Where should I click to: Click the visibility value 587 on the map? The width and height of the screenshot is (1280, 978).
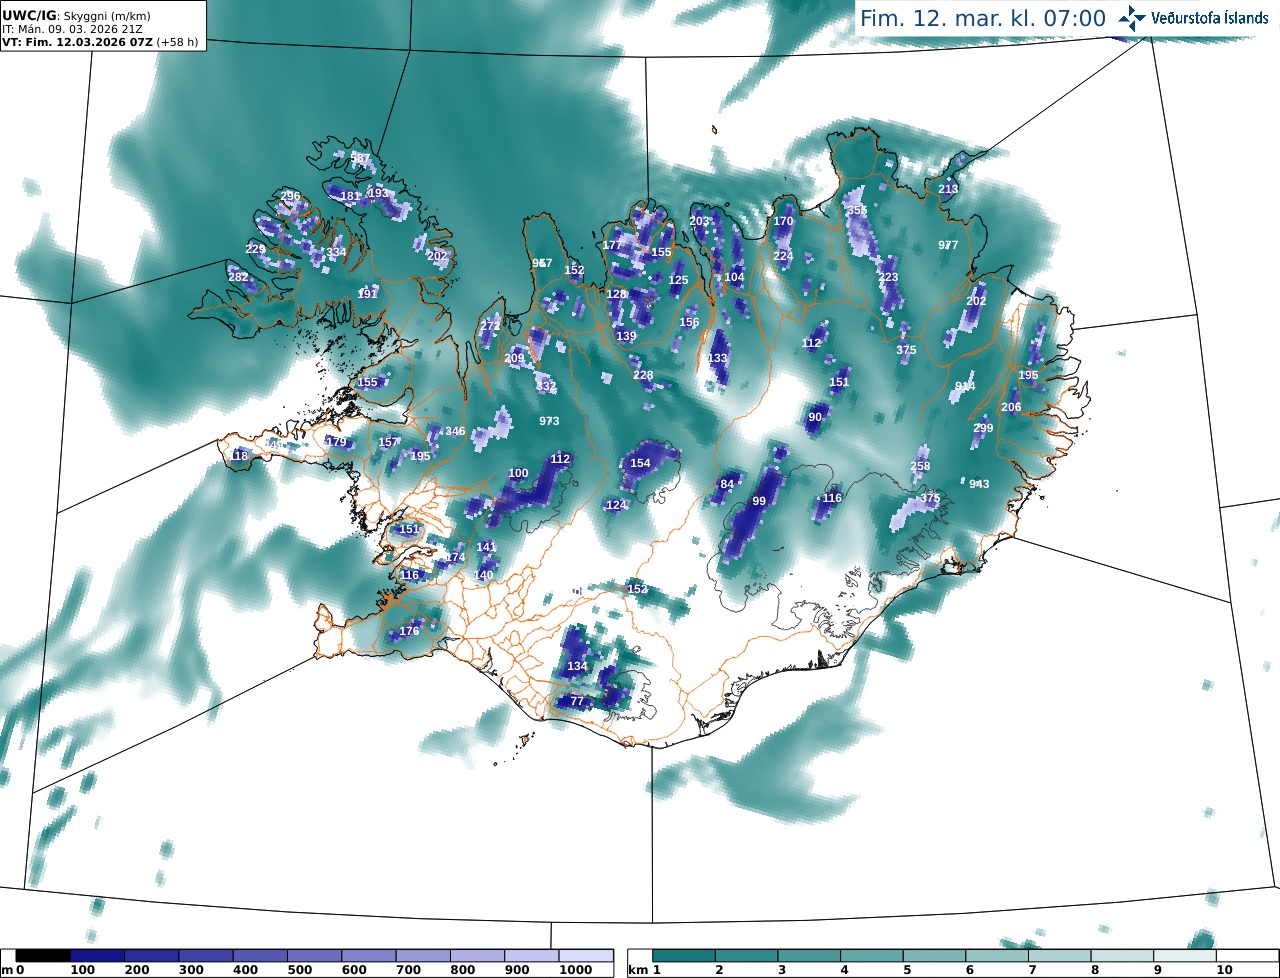tap(360, 159)
